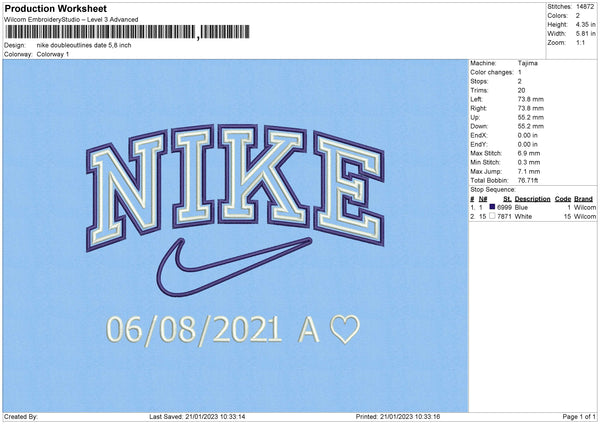Viewport: 600px width, 424px height.
Task: Click the 'Page 1 of 1' indicator
Action: click(x=579, y=417)
